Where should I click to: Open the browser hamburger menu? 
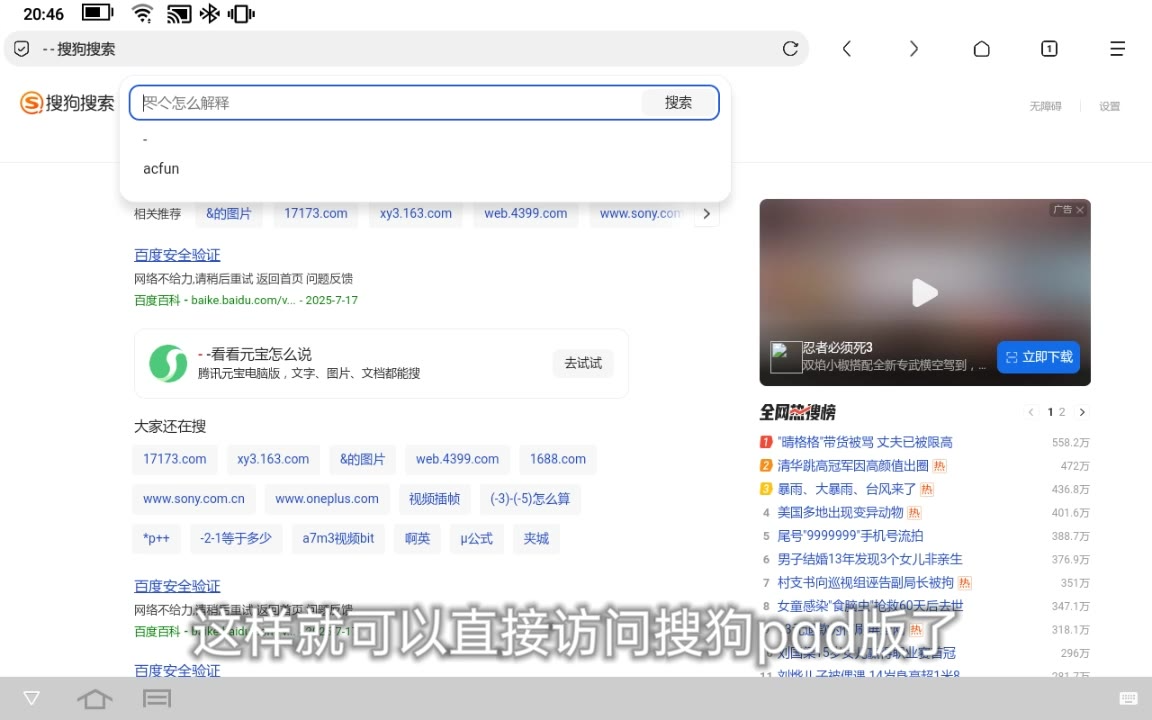(x=1117, y=49)
